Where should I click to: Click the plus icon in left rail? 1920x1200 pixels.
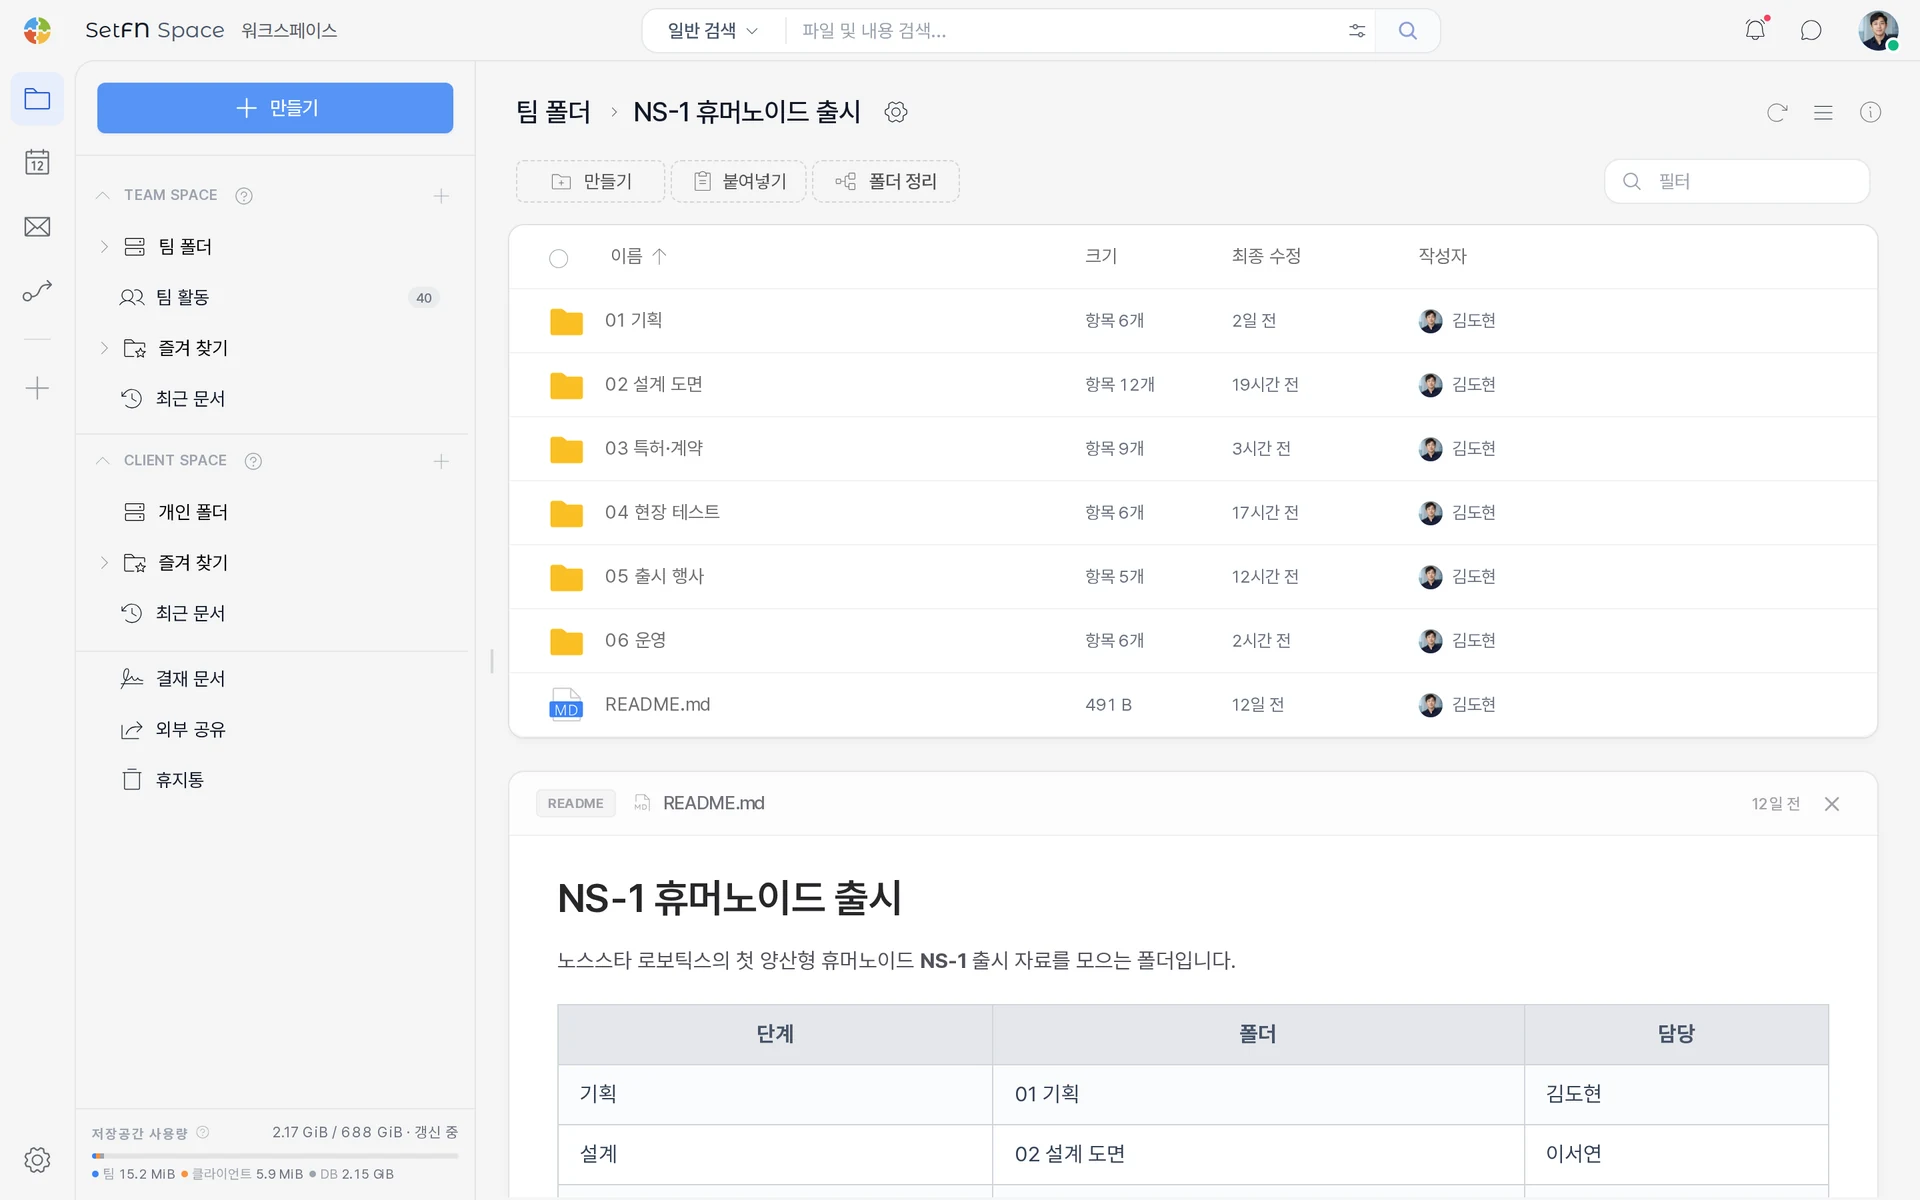[x=37, y=388]
